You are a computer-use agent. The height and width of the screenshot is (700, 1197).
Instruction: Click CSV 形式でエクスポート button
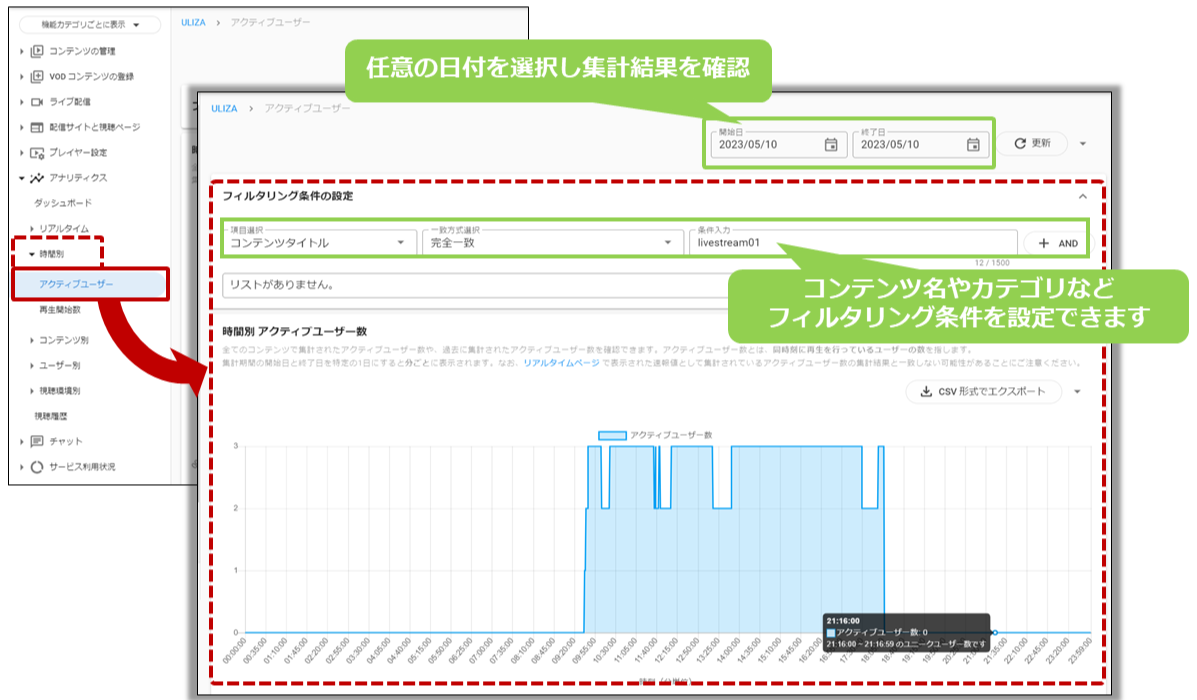[x=983, y=392]
